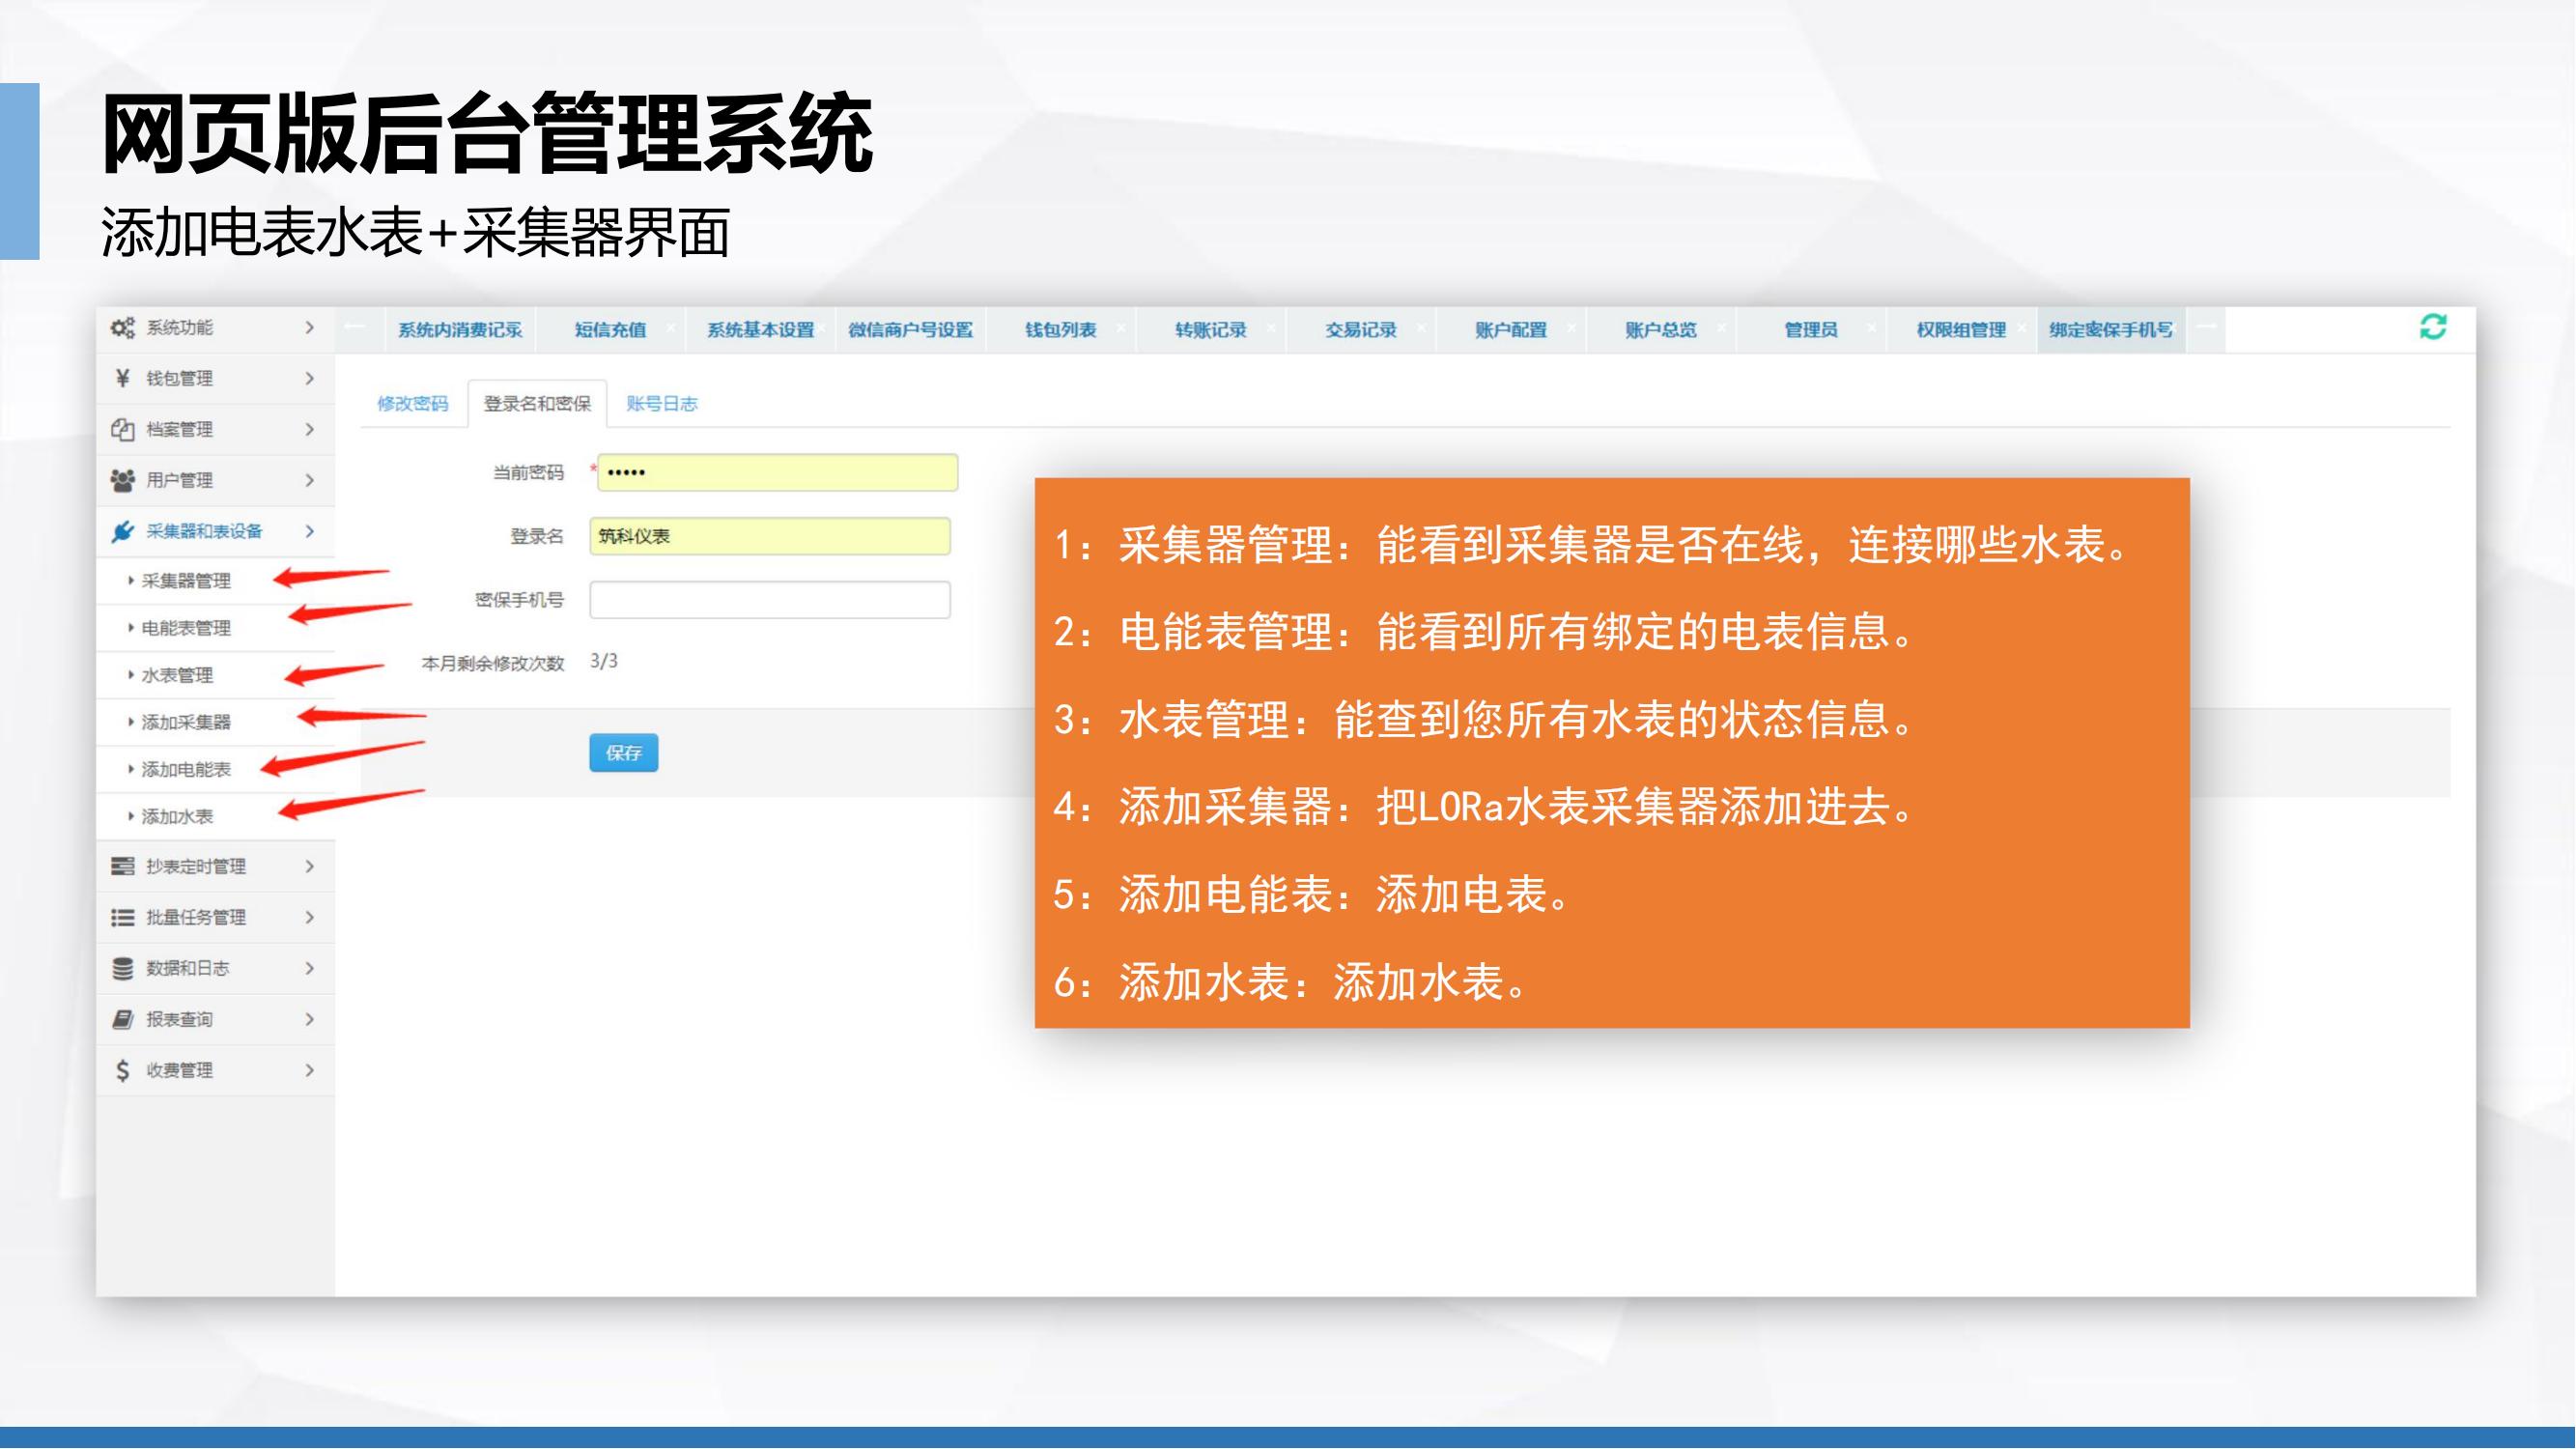Image resolution: width=2576 pixels, height=1449 pixels.
Task: Switch to the 账户总览 tab
Action: pos(1661,330)
